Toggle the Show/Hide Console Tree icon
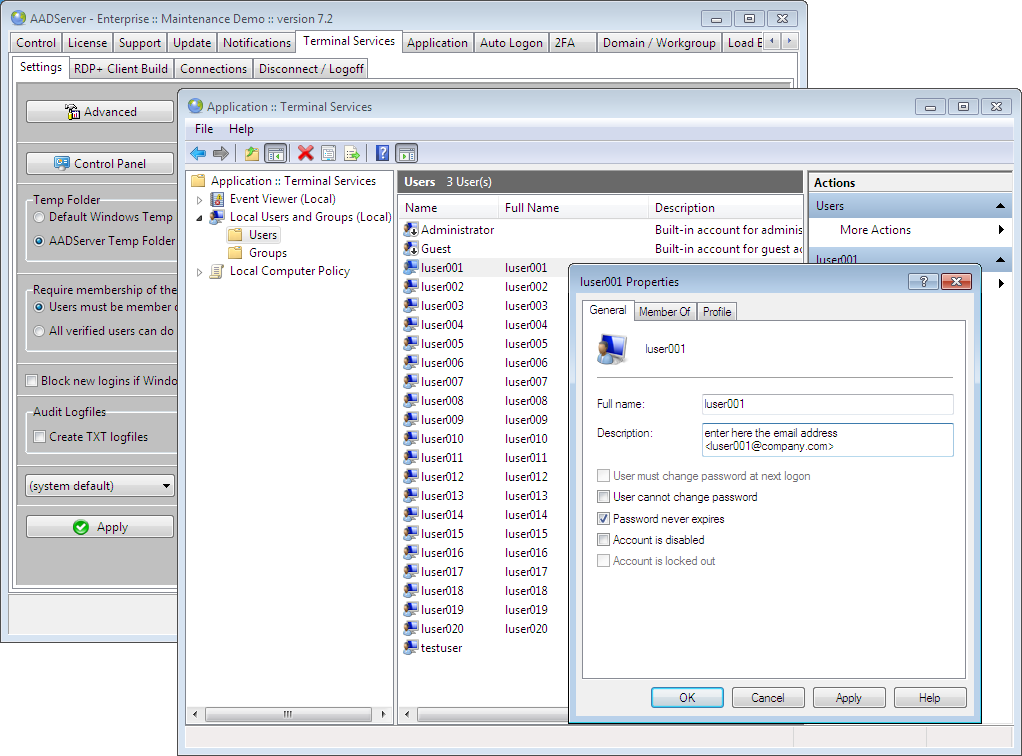Screen dimensions: 1022x756 pyautogui.click(x=275, y=153)
